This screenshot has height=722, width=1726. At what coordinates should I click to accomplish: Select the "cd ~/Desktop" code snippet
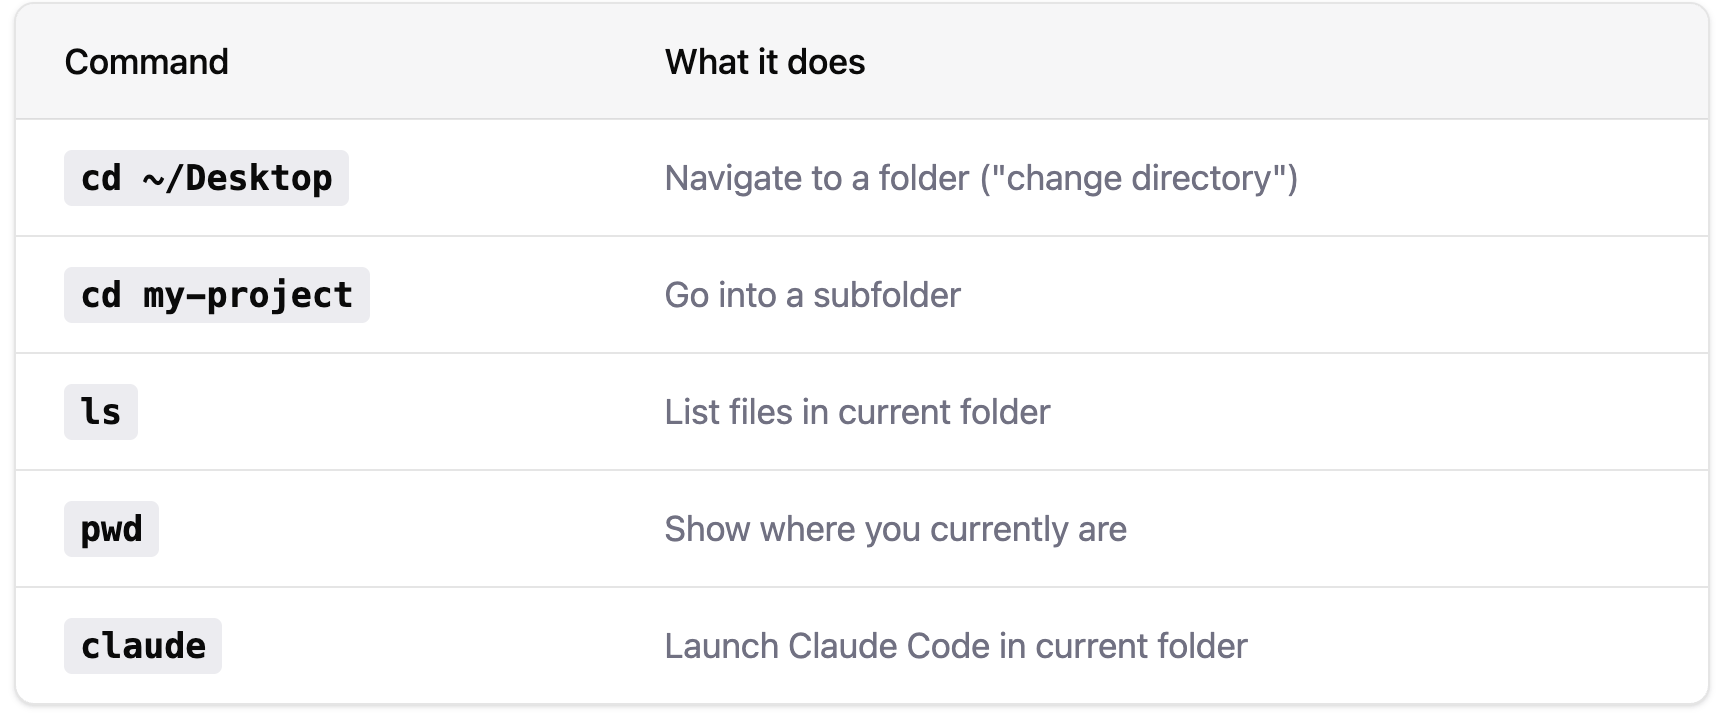[206, 178]
